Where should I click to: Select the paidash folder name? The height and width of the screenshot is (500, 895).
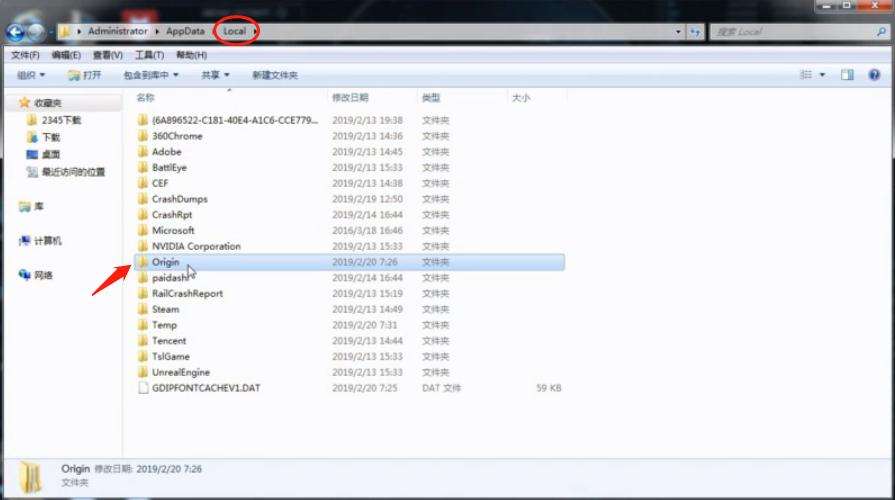point(170,278)
